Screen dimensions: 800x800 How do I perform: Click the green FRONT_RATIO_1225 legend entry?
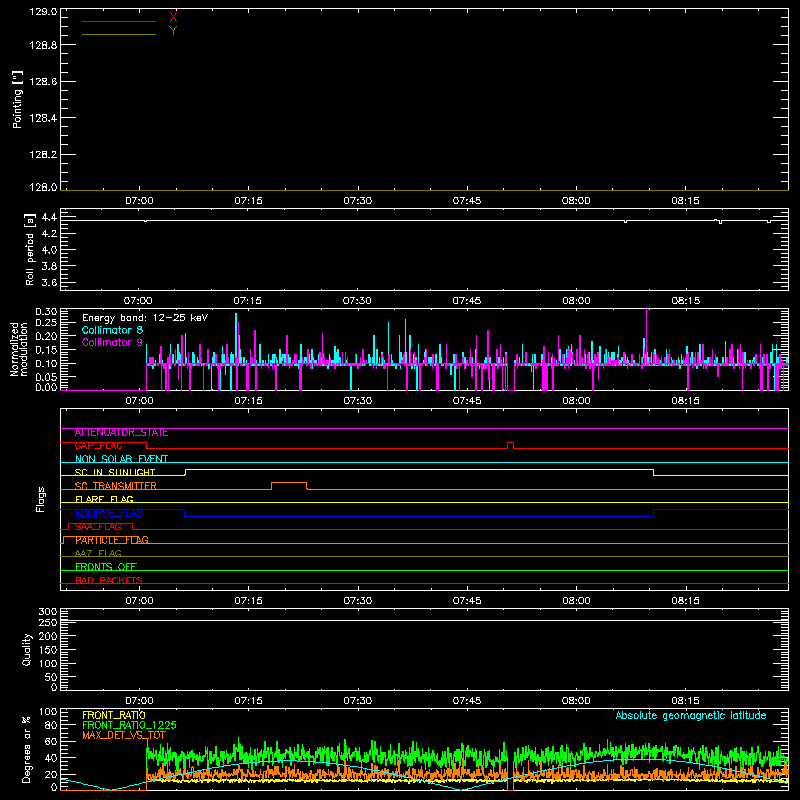(129, 725)
